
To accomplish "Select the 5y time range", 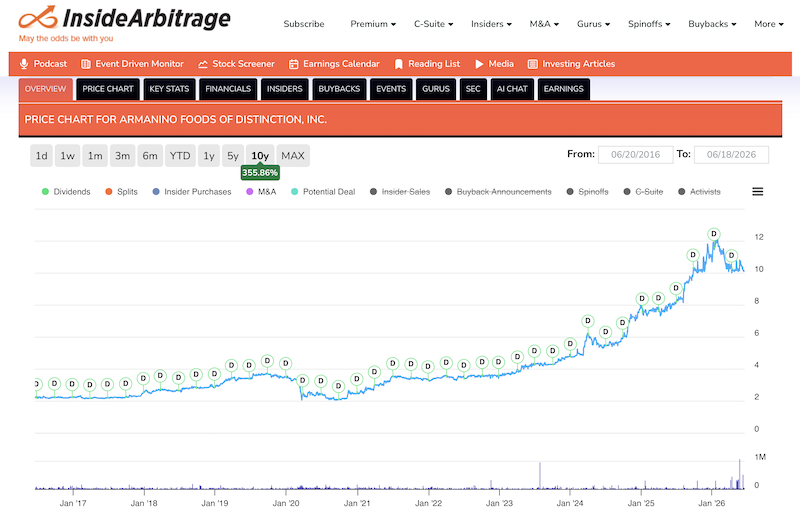I will coord(233,156).
